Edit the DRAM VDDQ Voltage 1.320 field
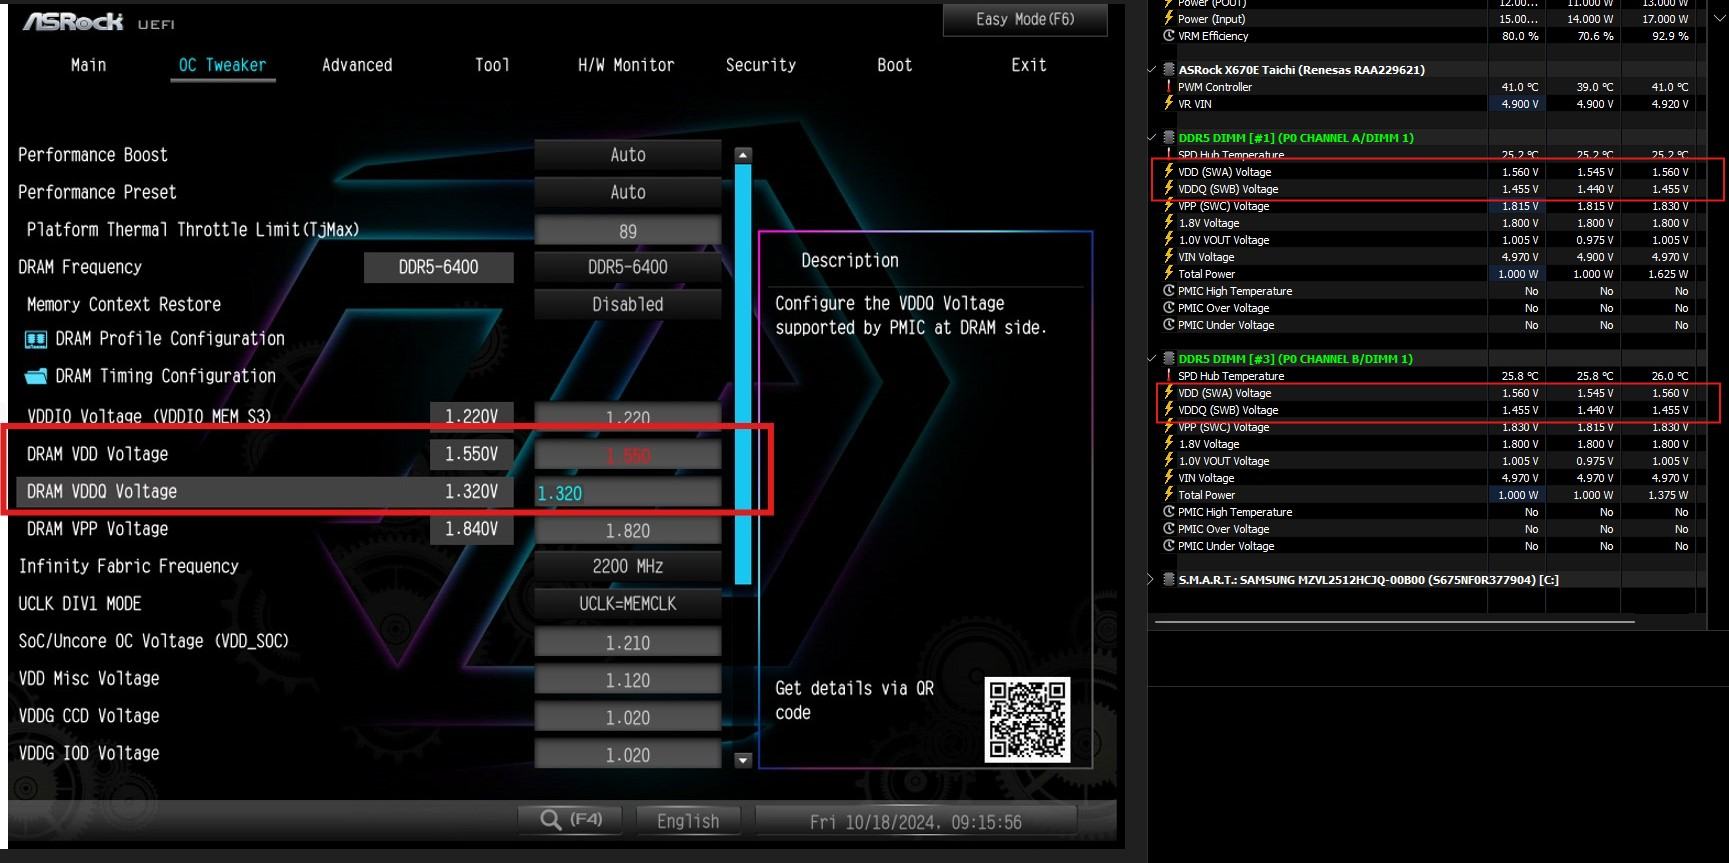Viewport: 1729px width, 863px height. click(x=628, y=492)
